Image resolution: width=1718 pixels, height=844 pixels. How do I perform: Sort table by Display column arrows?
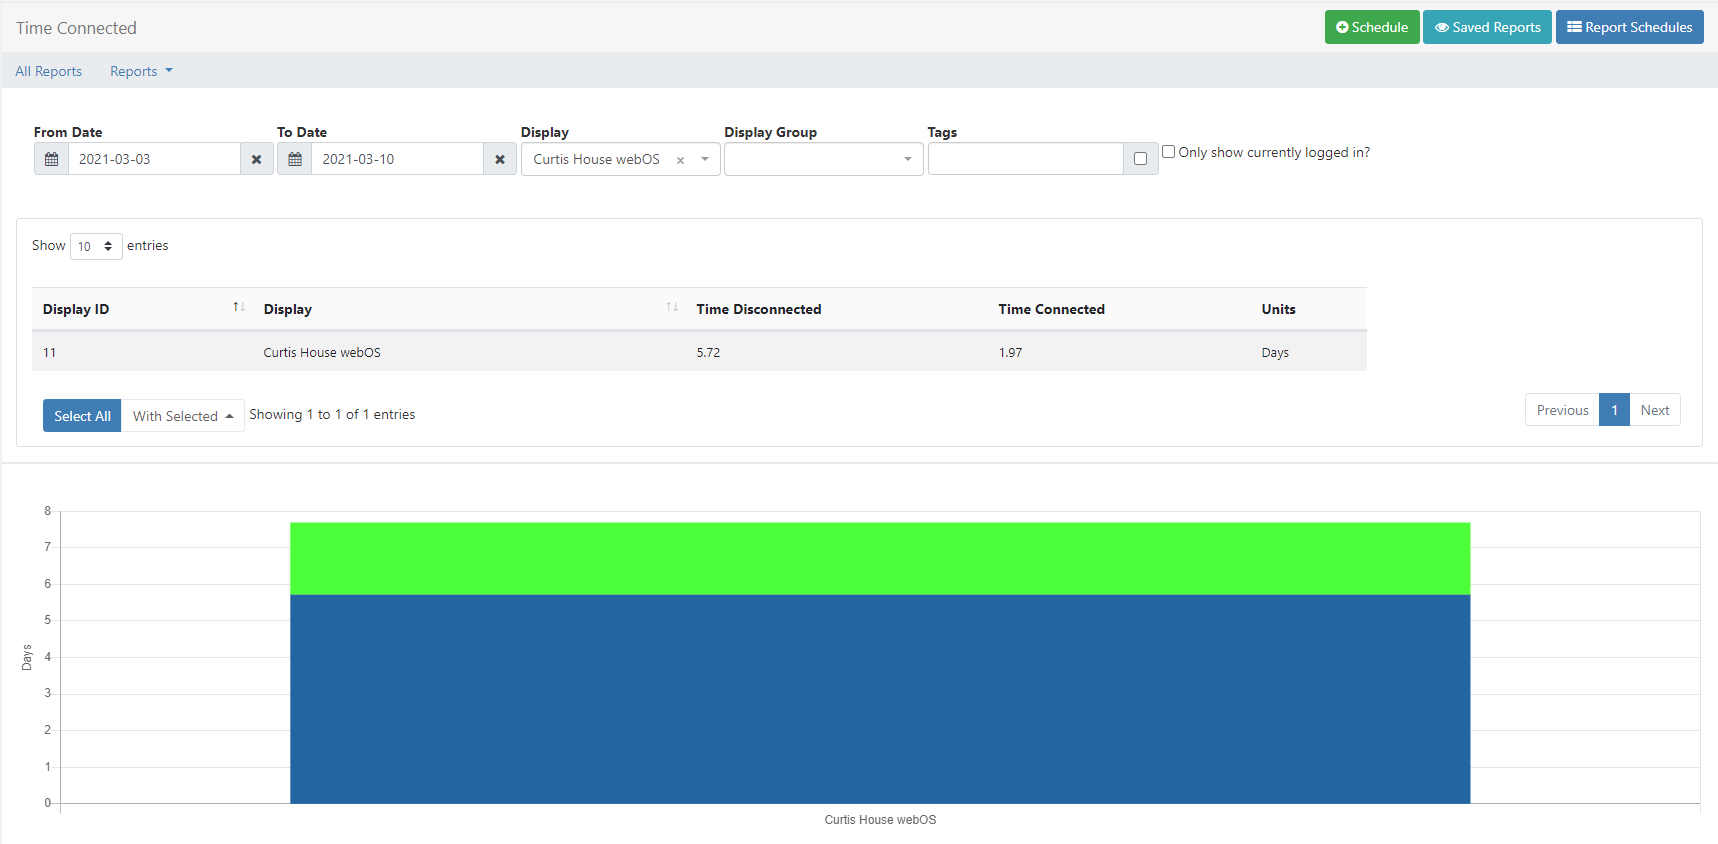click(672, 308)
